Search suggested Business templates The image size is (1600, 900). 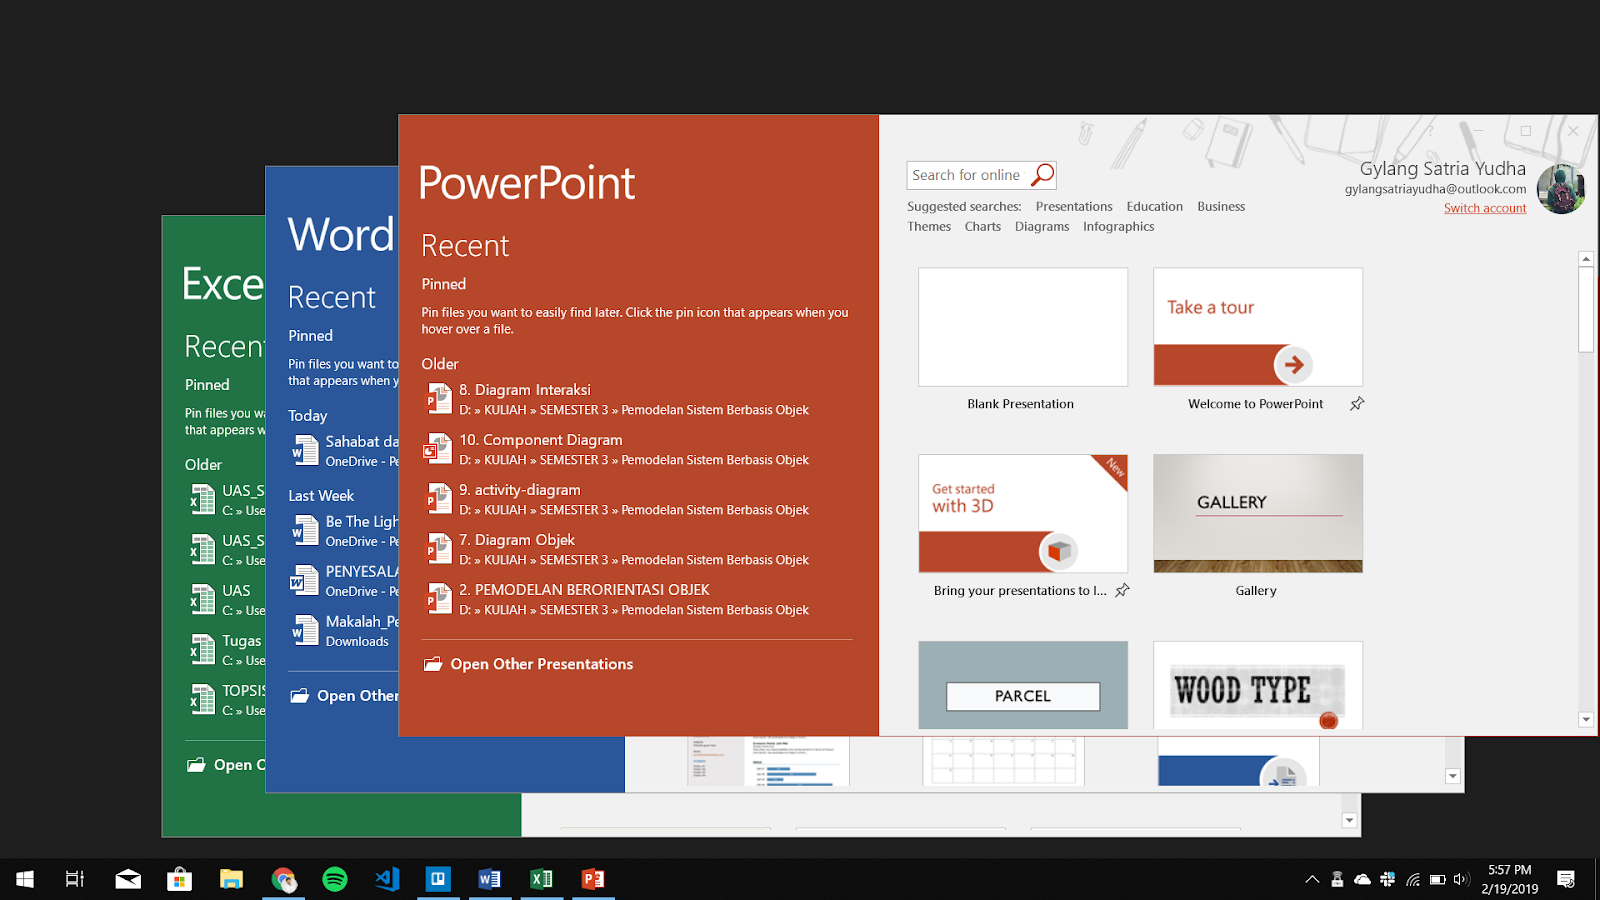(x=1221, y=206)
